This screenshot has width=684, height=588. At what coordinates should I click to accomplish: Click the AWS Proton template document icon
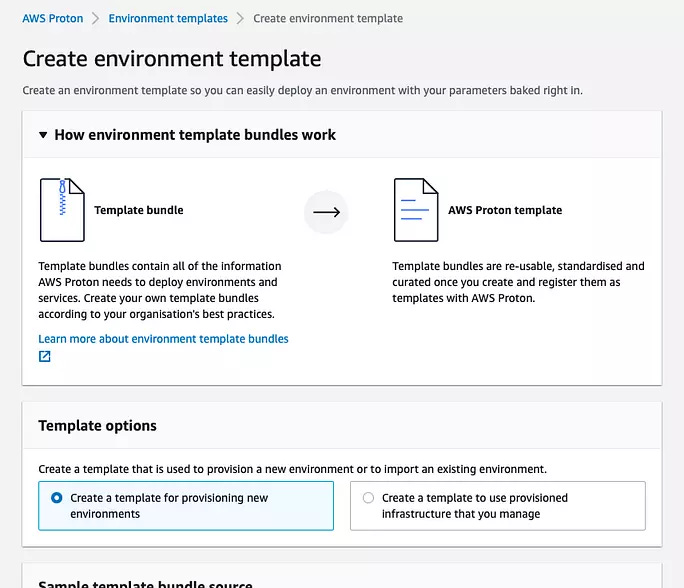(x=416, y=210)
